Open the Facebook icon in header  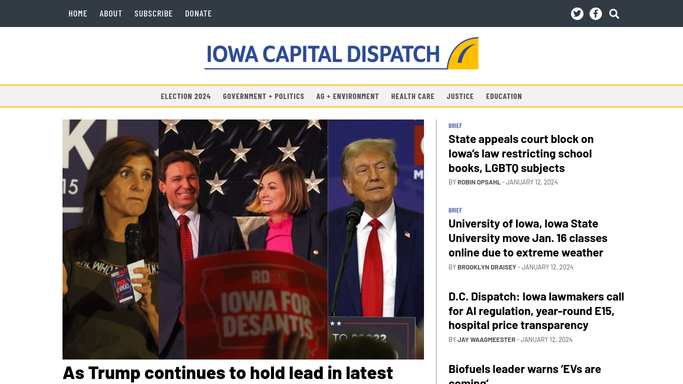click(x=595, y=14)
